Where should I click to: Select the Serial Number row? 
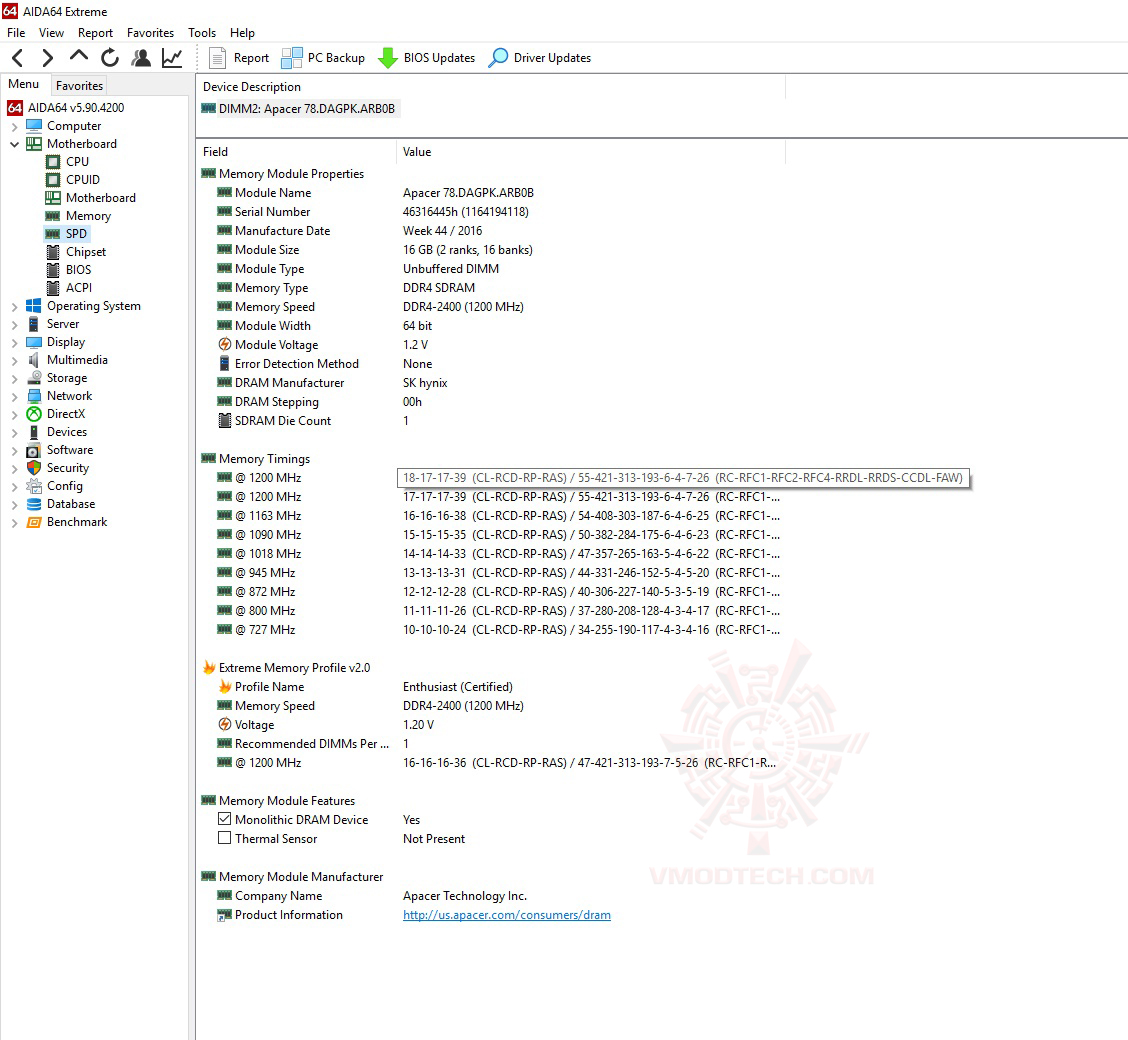click(x=489, y=211)
